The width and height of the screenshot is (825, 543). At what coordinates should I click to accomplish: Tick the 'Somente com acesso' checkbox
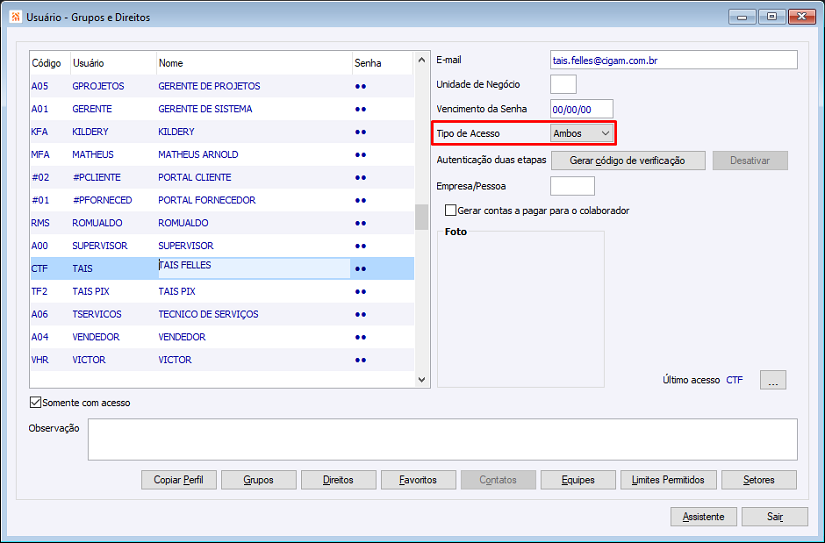35,403
